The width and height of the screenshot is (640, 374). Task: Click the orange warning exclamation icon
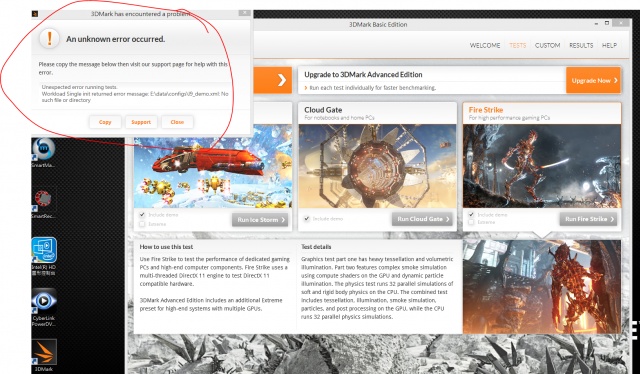point(49,39)
